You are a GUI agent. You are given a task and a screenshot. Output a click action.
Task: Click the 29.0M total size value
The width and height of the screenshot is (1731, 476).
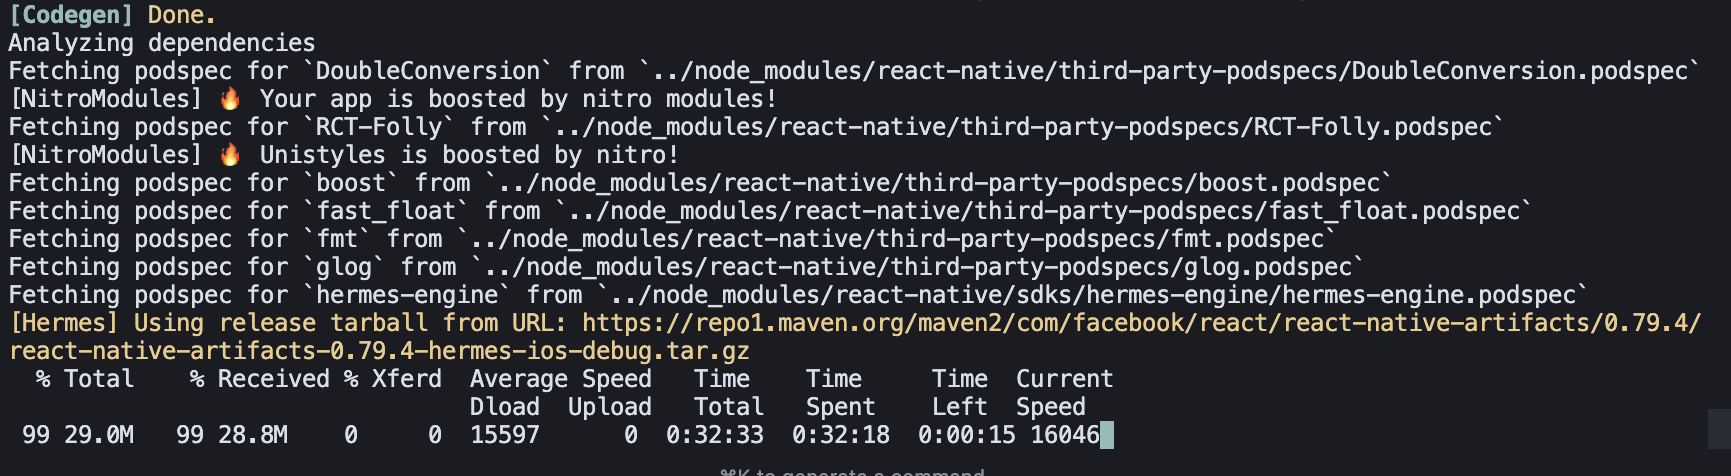99,435
